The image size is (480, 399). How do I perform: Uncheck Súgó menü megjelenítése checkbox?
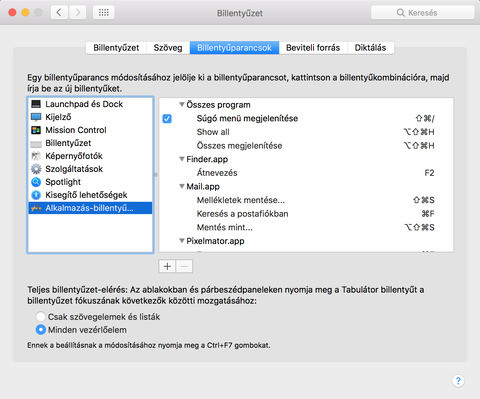coord(167,118)
